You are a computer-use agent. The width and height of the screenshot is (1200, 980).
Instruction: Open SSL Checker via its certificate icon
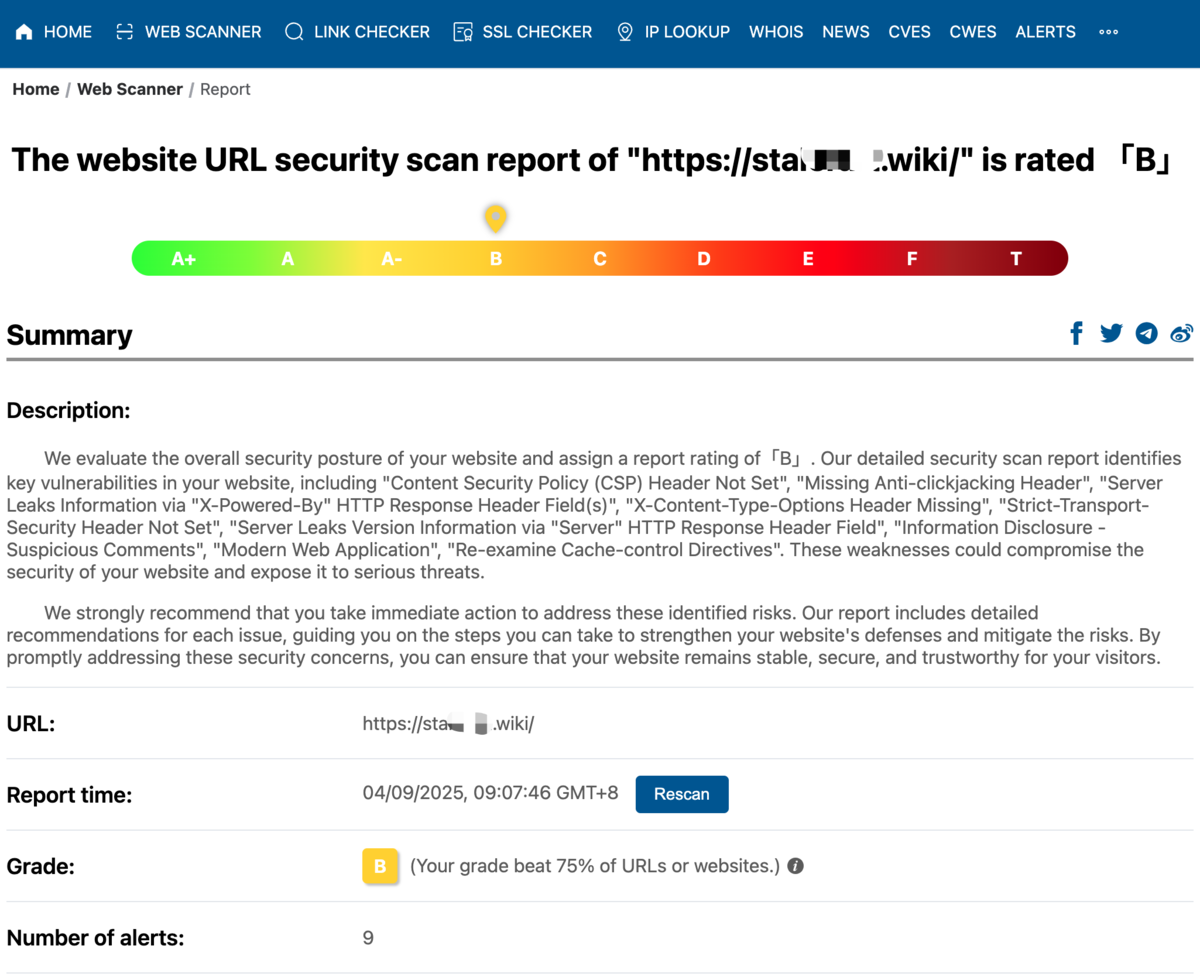pos(461,31)
